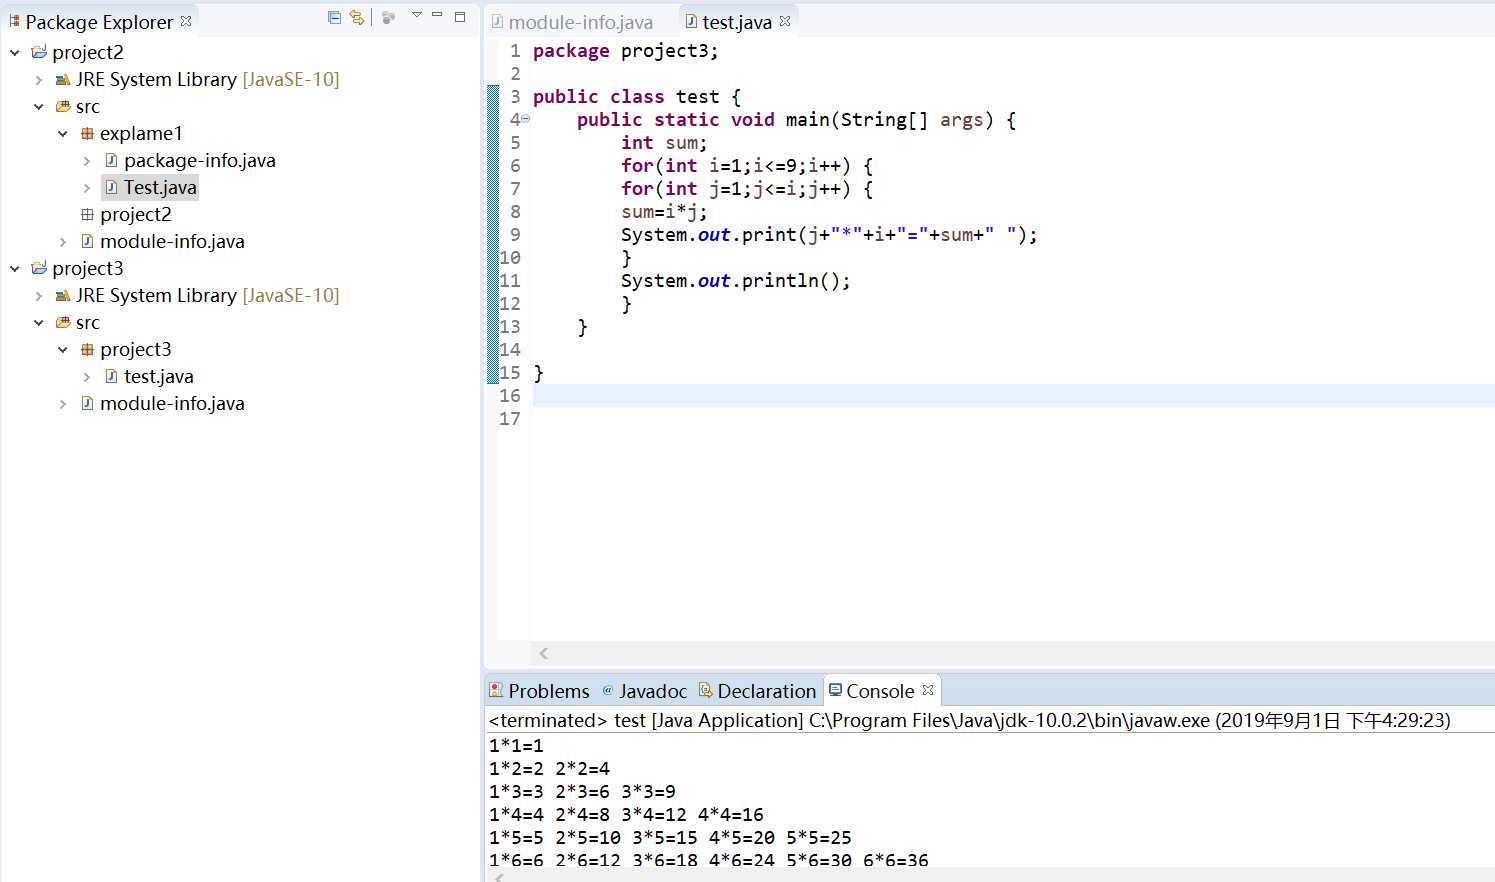Open the Javadoc view tab
The width and height of the screenshot is (1495, 882).
click(652, 691)
